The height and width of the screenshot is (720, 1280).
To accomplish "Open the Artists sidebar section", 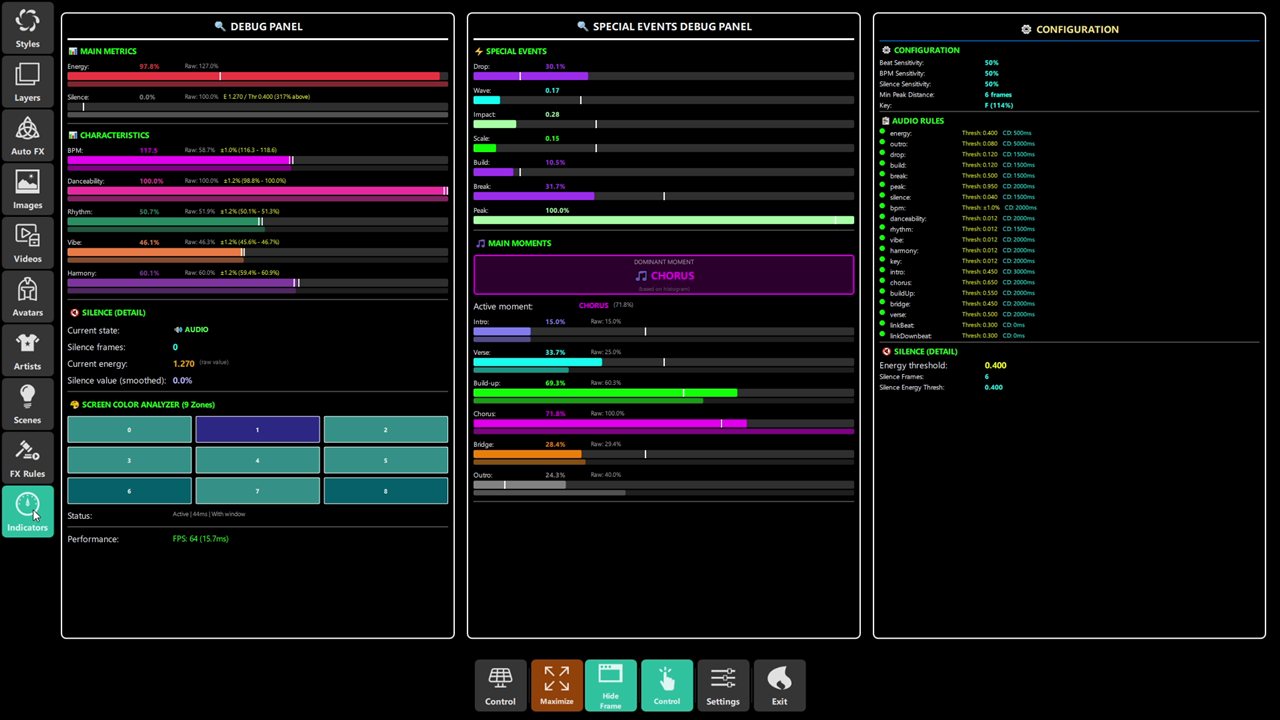I will [x=27, y=349].
